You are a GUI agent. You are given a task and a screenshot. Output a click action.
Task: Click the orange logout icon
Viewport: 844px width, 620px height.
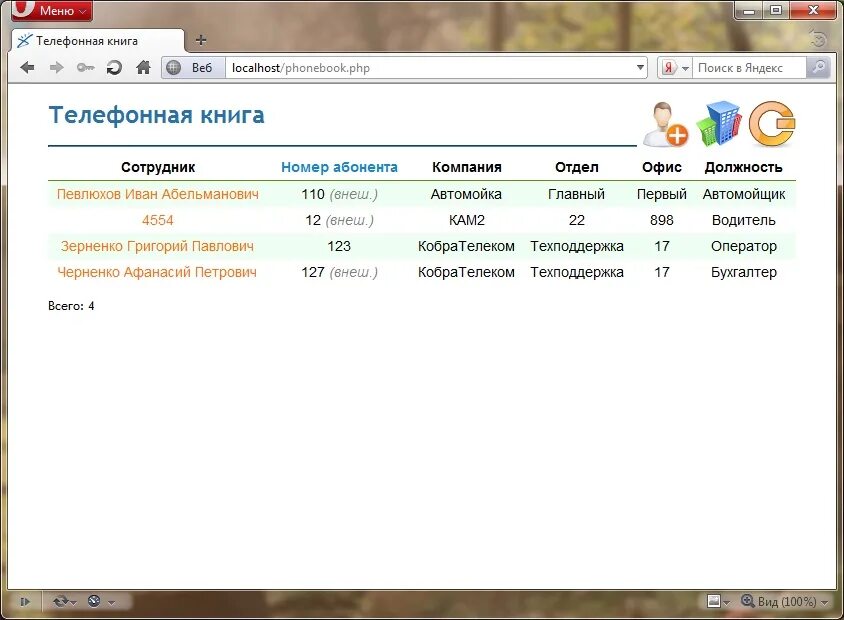tap(772, 124)
